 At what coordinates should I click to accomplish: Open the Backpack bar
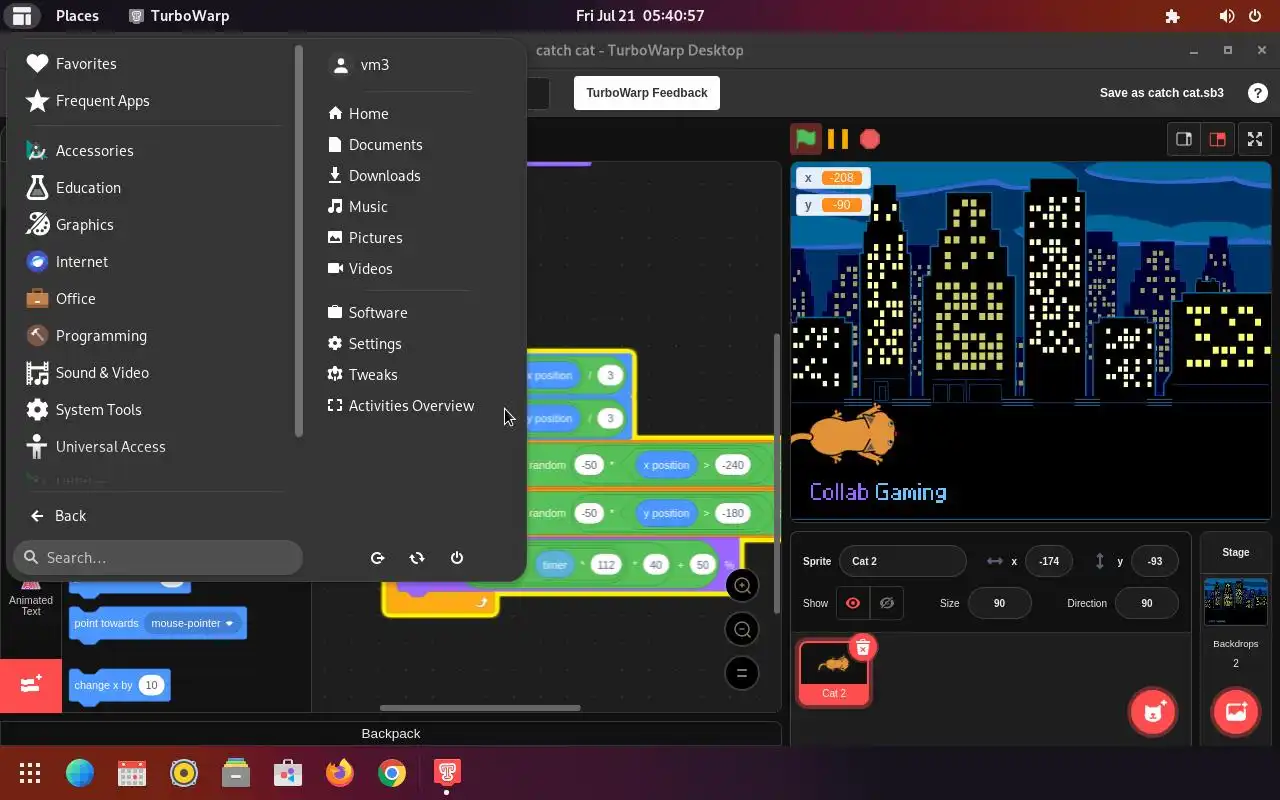390,733
